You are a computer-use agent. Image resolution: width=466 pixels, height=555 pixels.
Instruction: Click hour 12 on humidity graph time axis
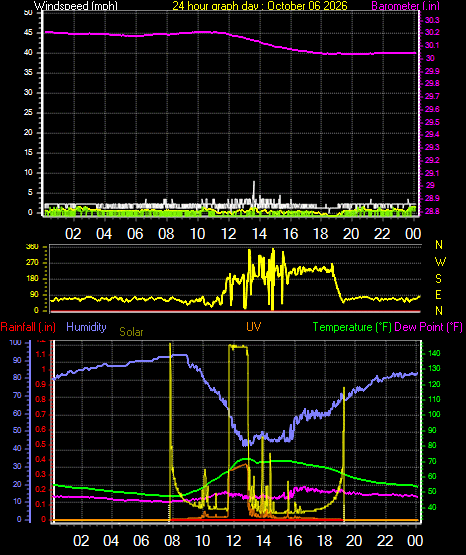[x=234, y=541]
